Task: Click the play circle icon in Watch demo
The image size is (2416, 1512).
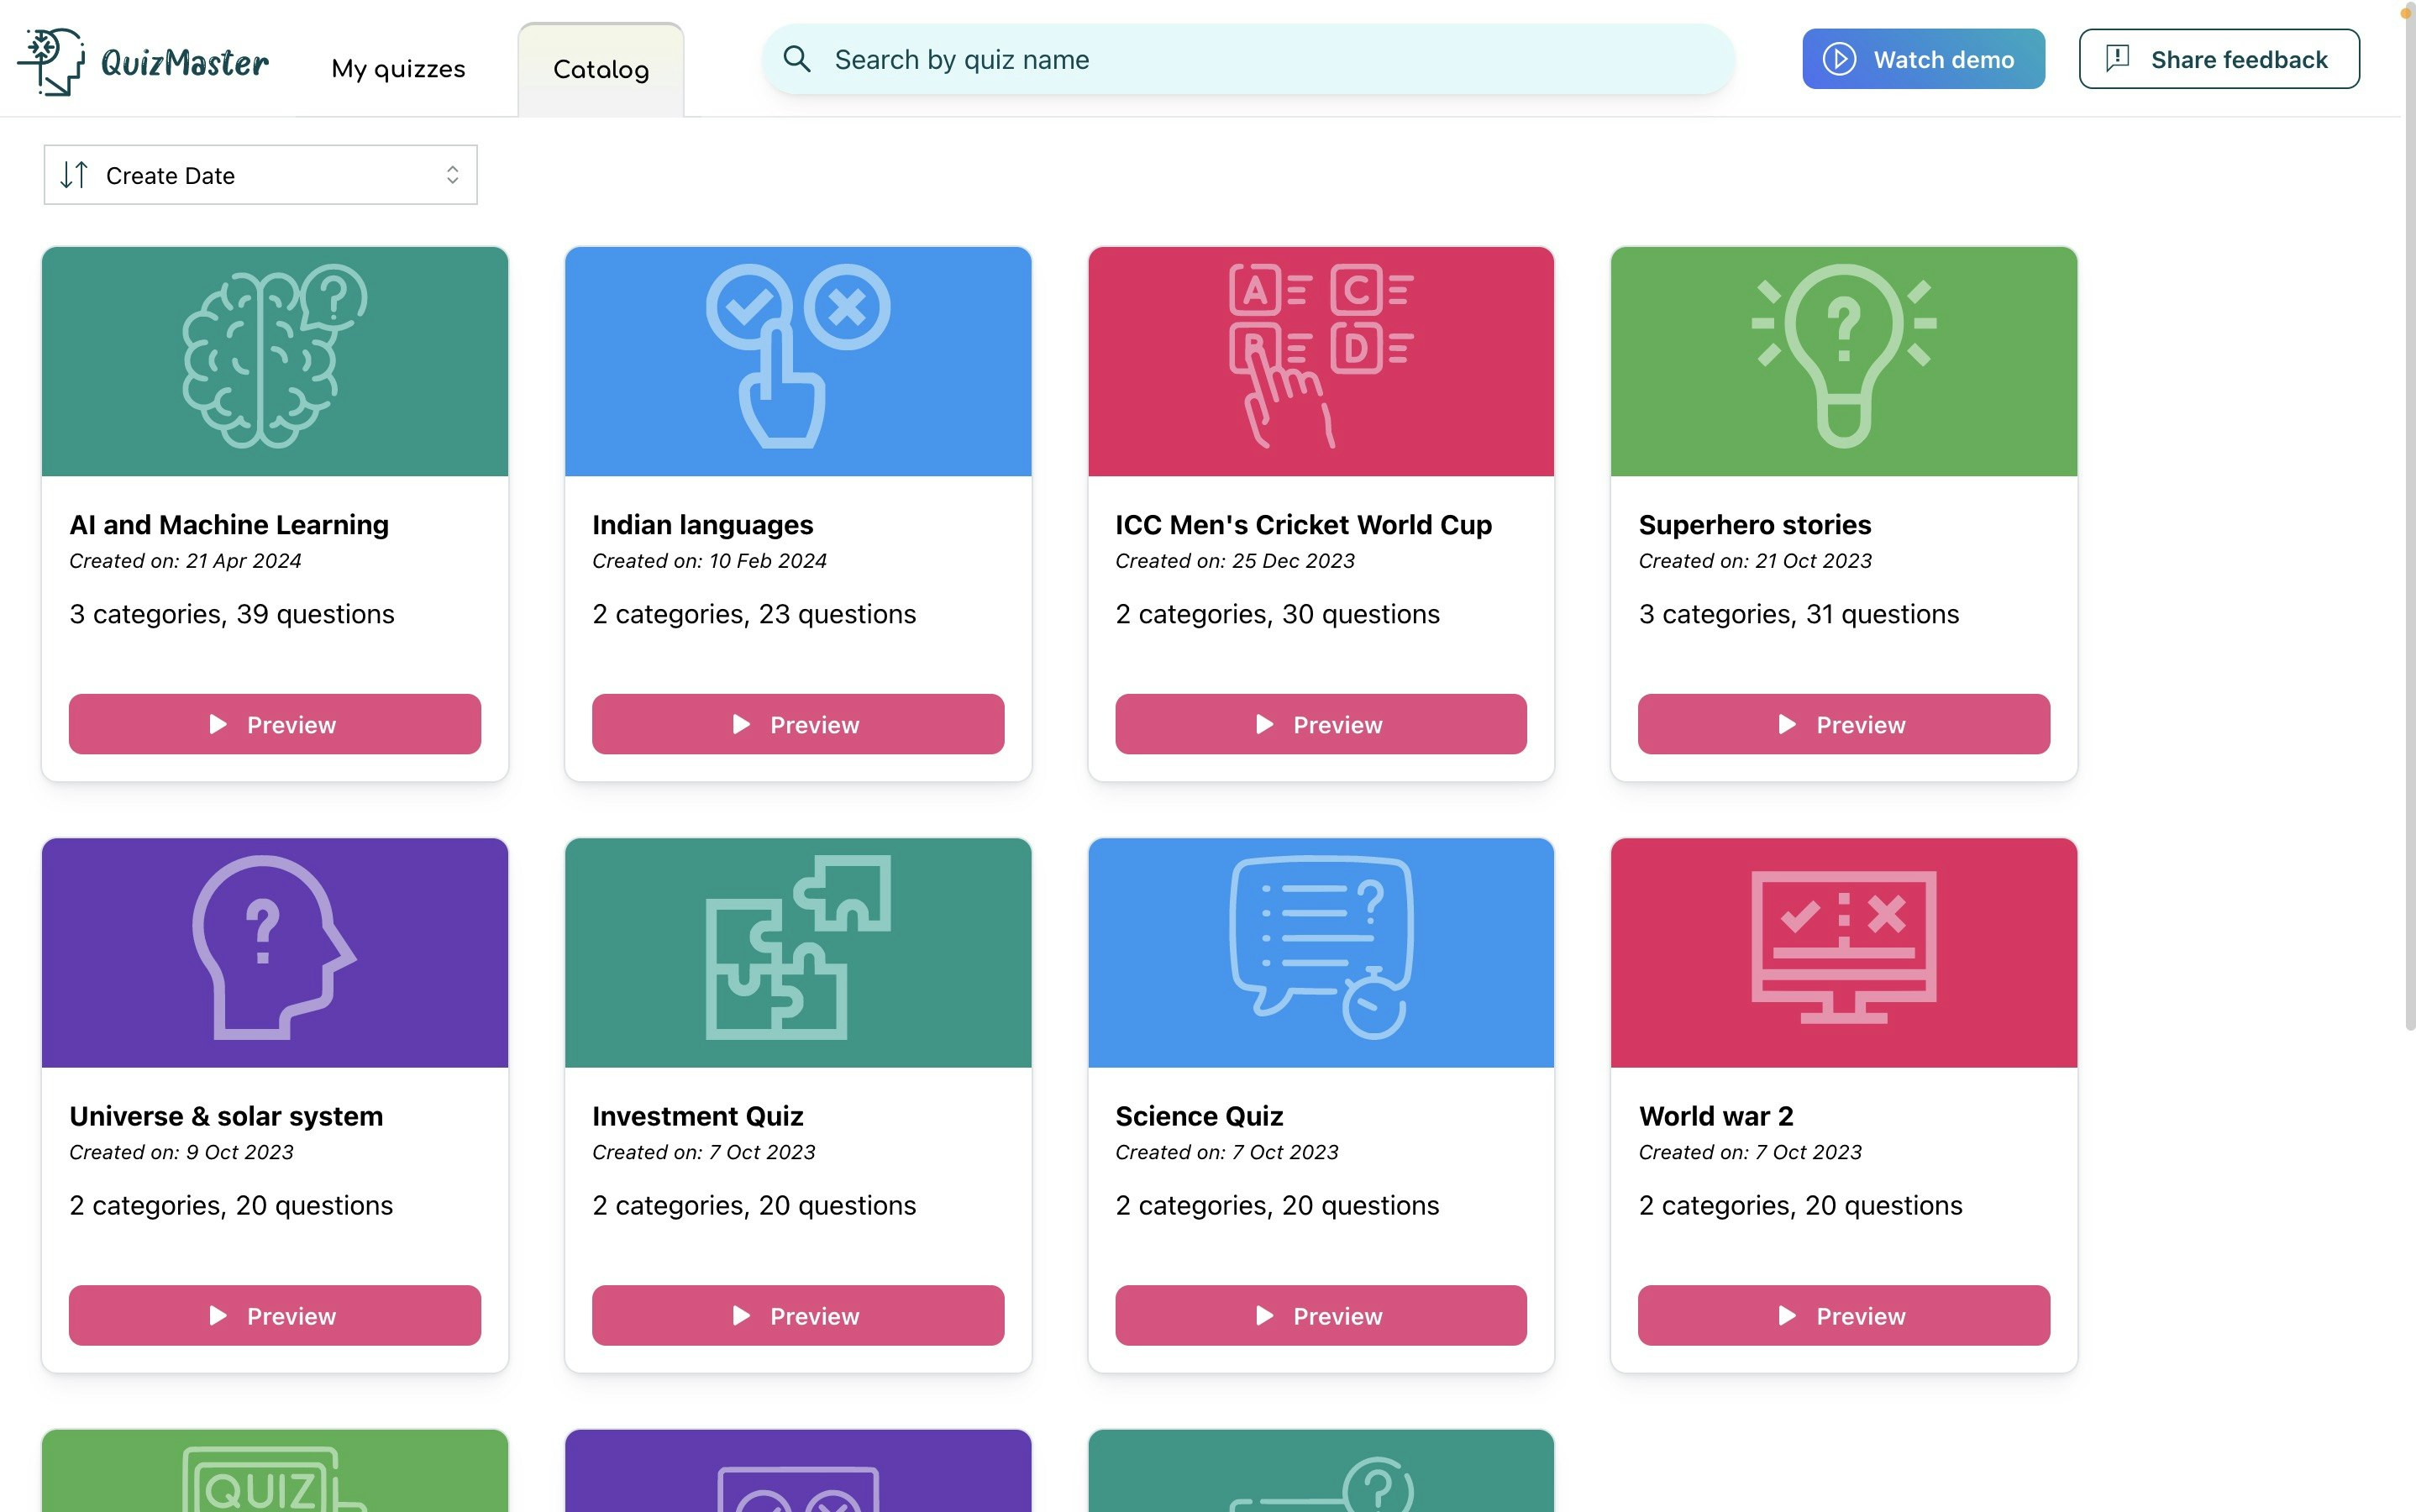Action: point(1839,59)
